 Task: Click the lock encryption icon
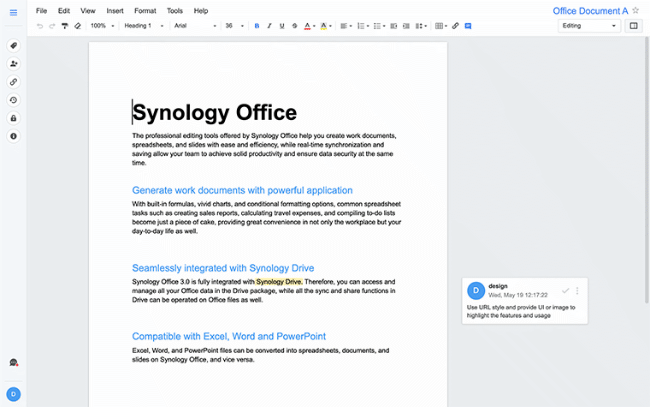tap(13, 118)
